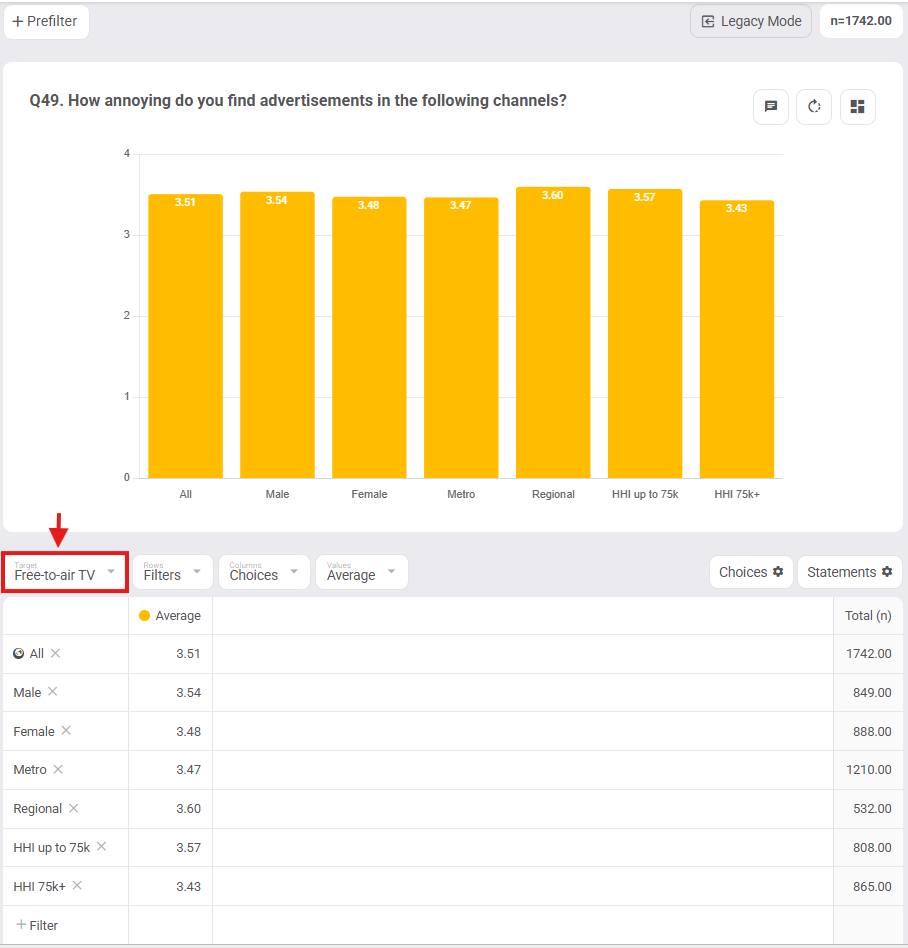Click the globe icon beside All

click(x=19, y=654)
